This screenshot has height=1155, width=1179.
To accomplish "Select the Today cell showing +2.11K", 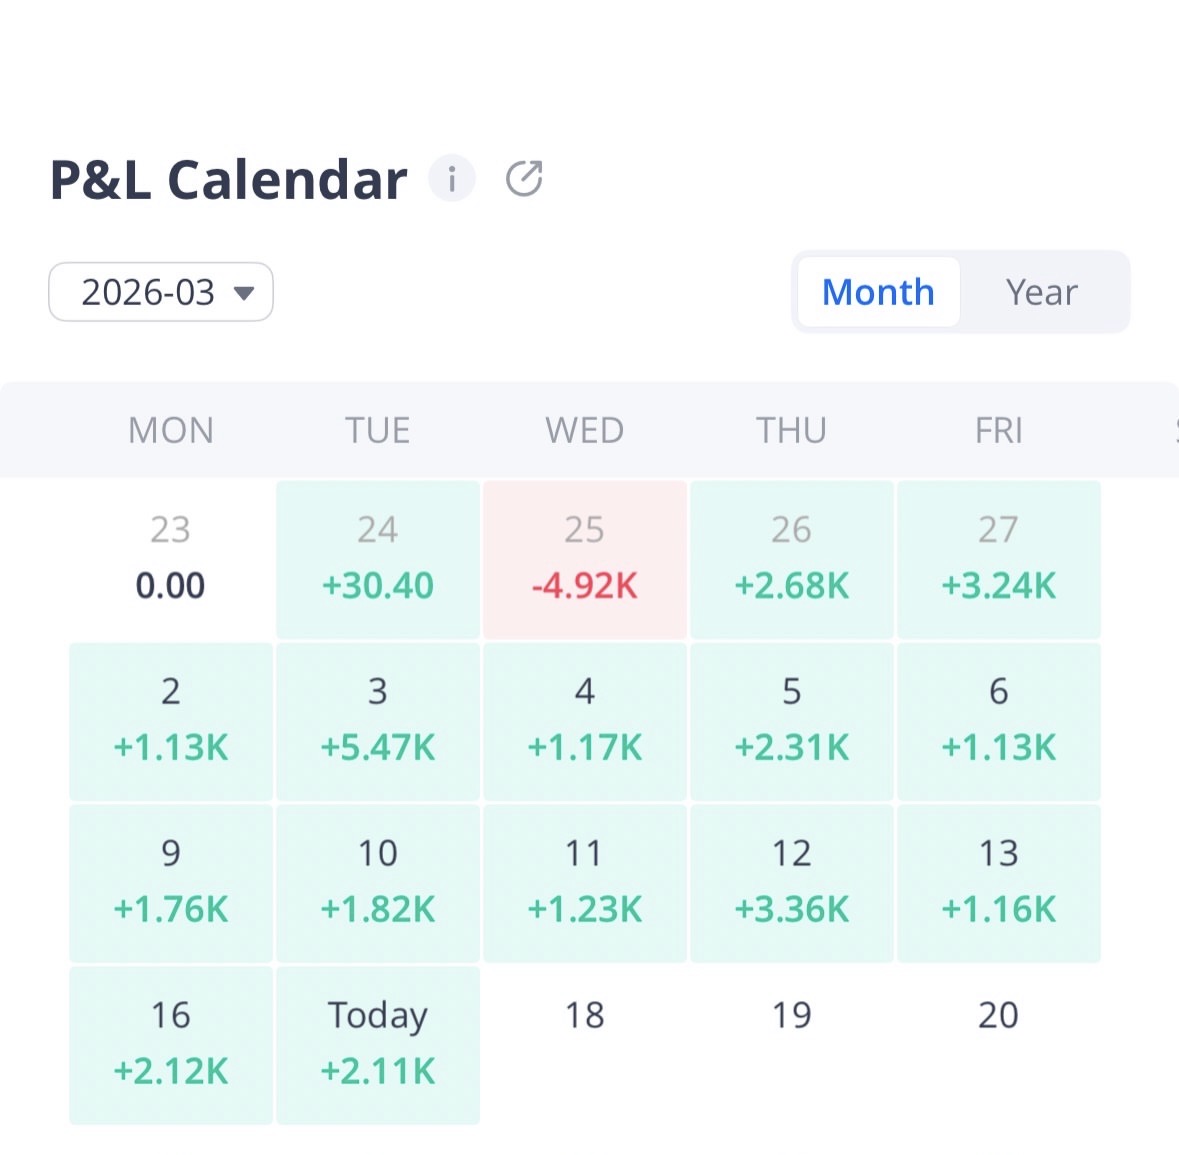I will tap(378, 1045).
